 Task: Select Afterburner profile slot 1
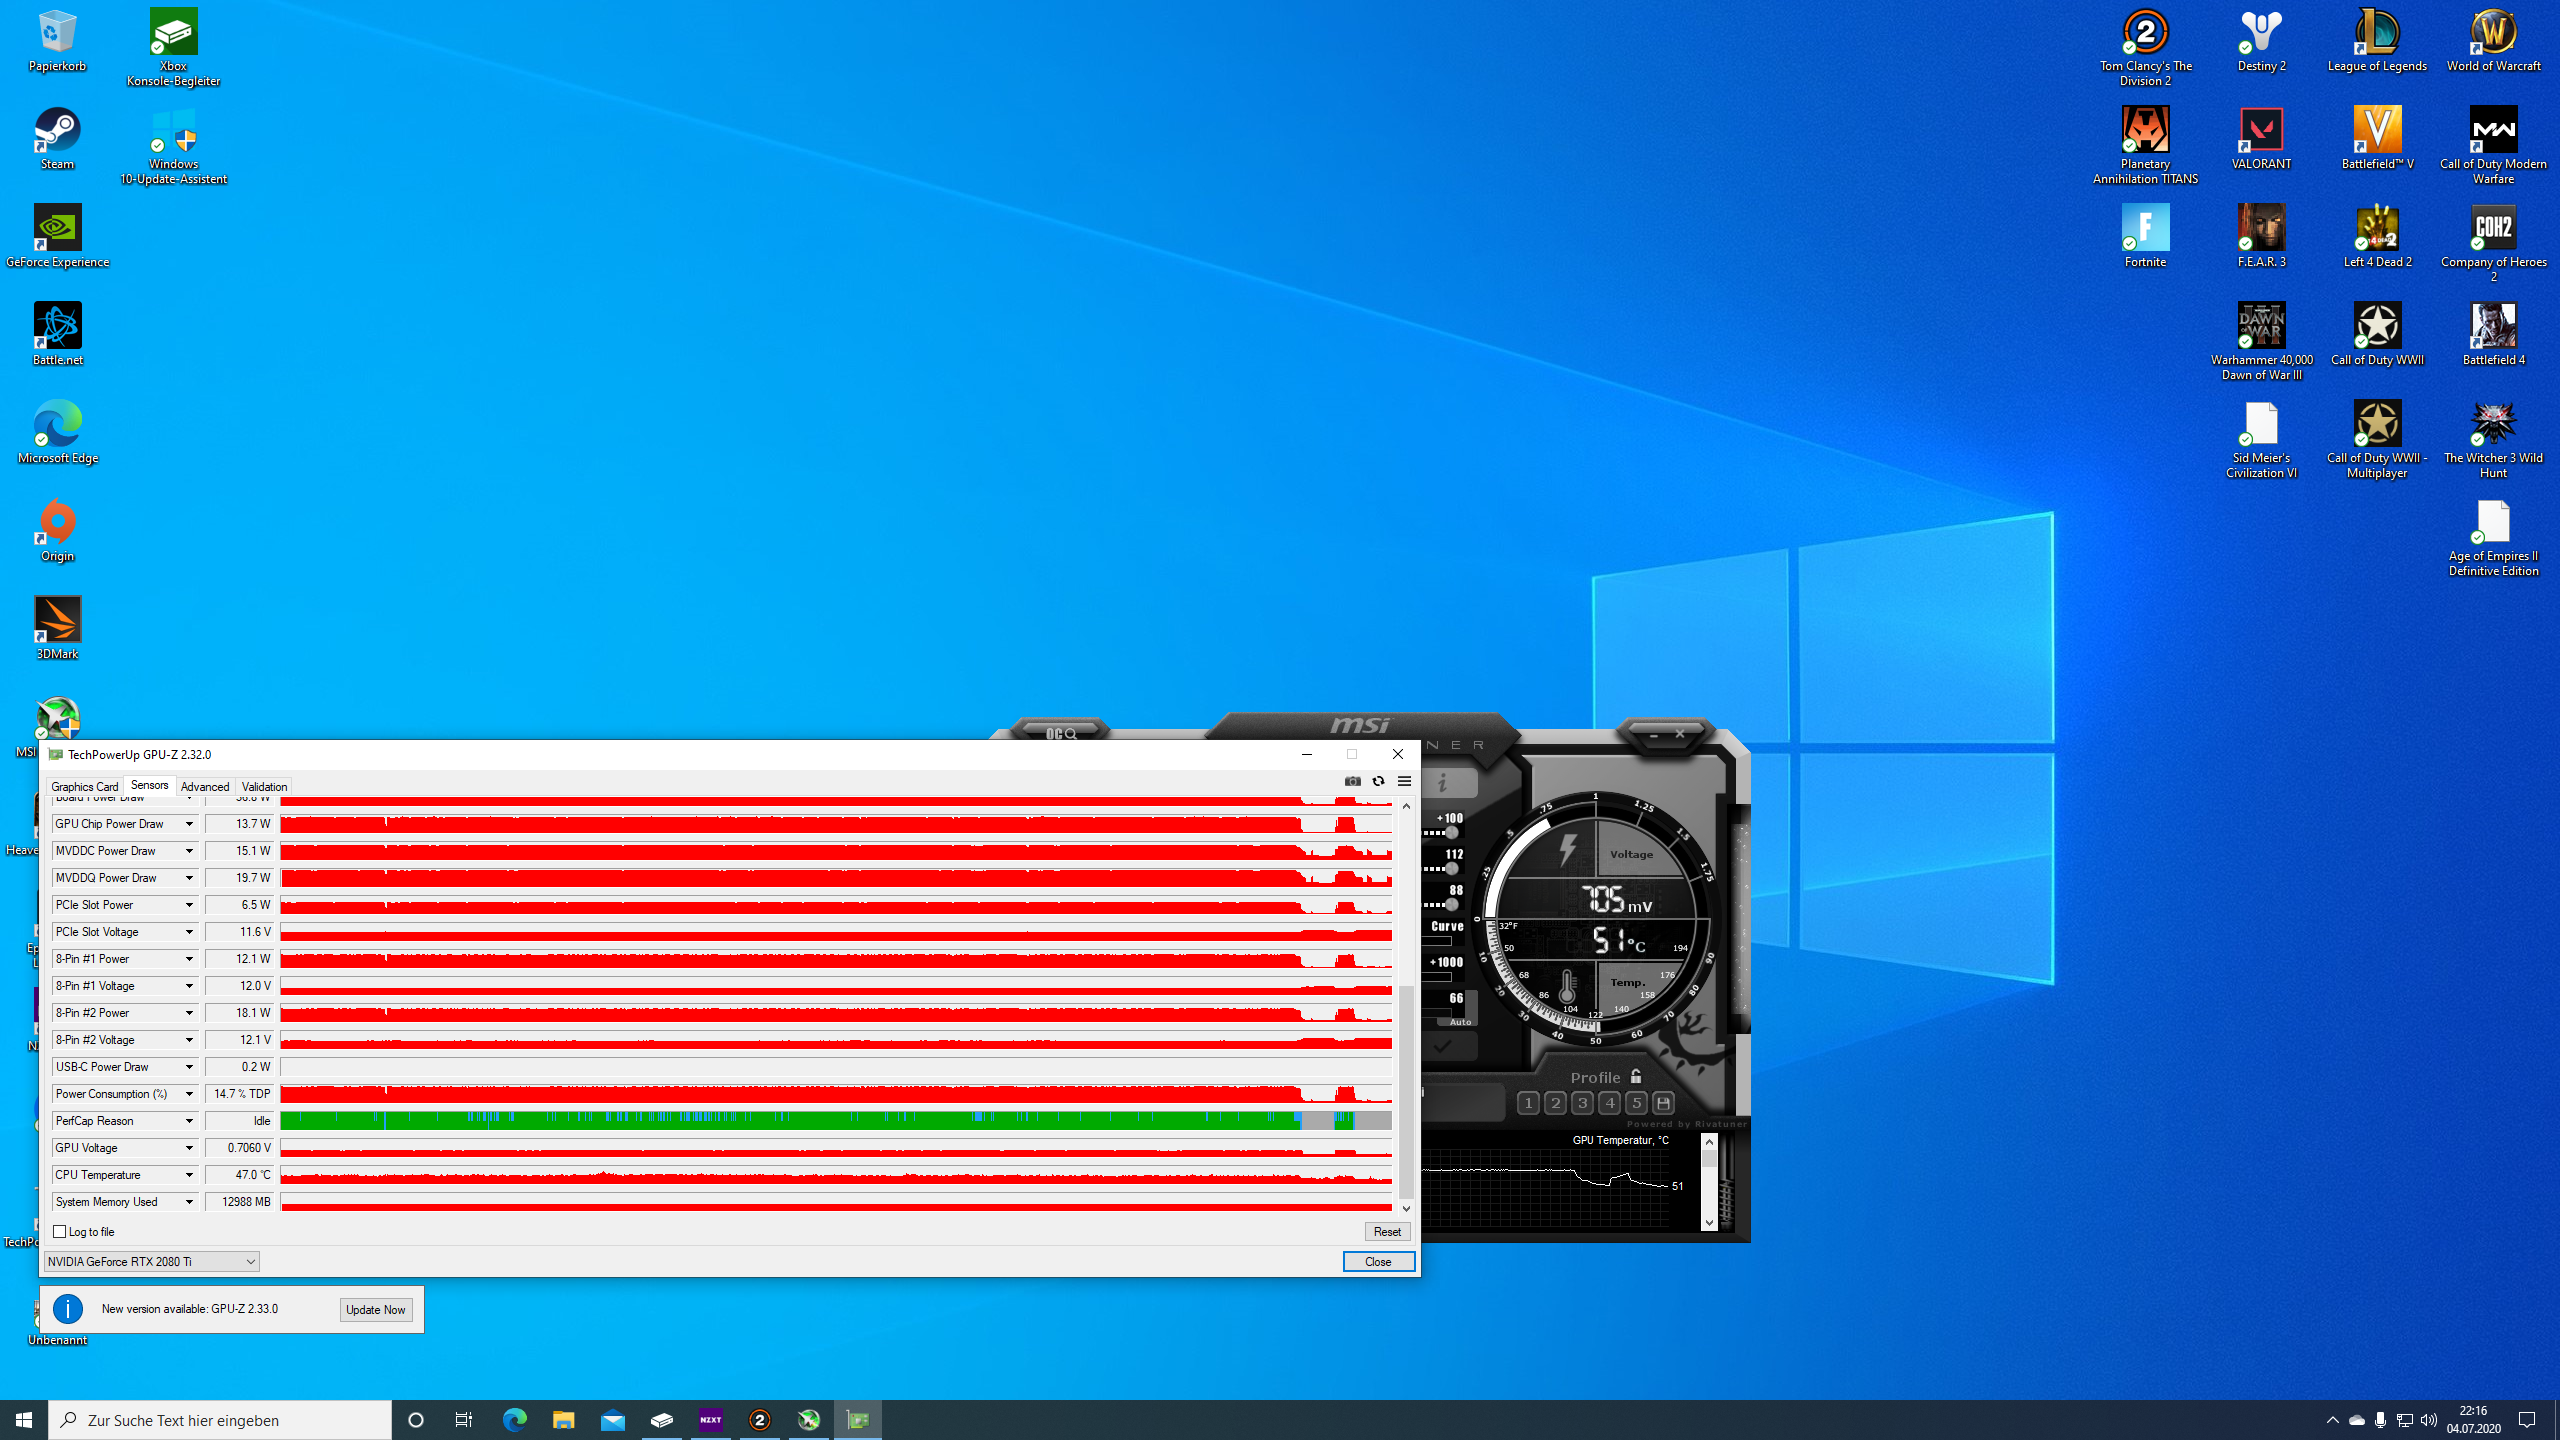1528,1103
